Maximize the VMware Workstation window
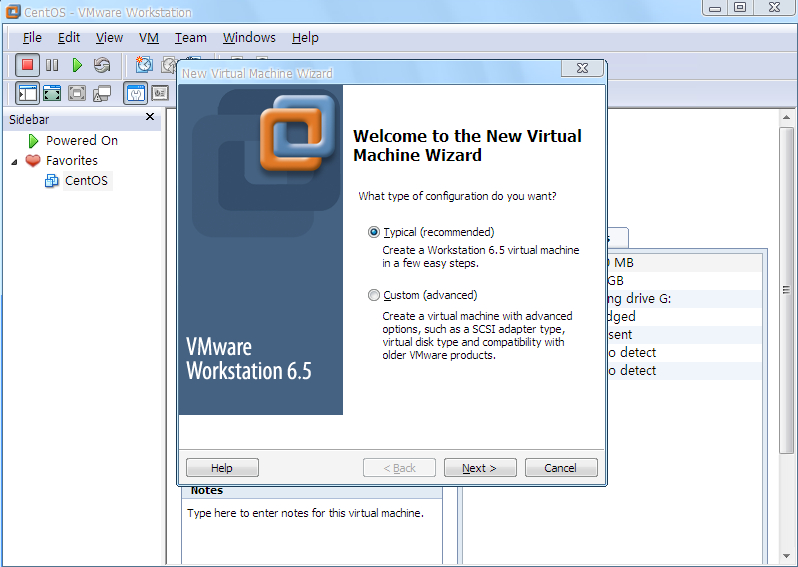The image size is (798, 567). click(x=740, y=7)
